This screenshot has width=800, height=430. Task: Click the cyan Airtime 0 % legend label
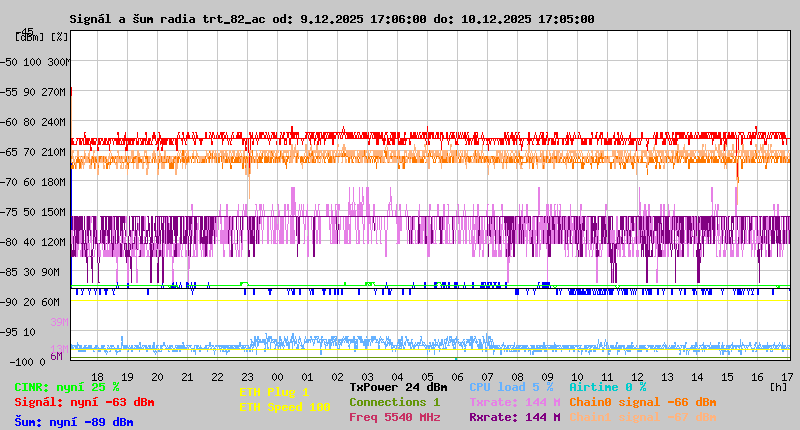pos(608,386)
